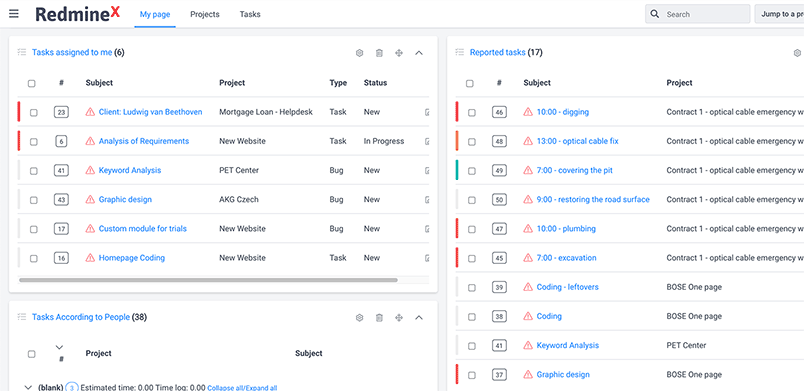Image resolution: width=804 pixels, height=391 pixels.
Task: Open the Tasks assigned to me link
Action: click(72, 52)
